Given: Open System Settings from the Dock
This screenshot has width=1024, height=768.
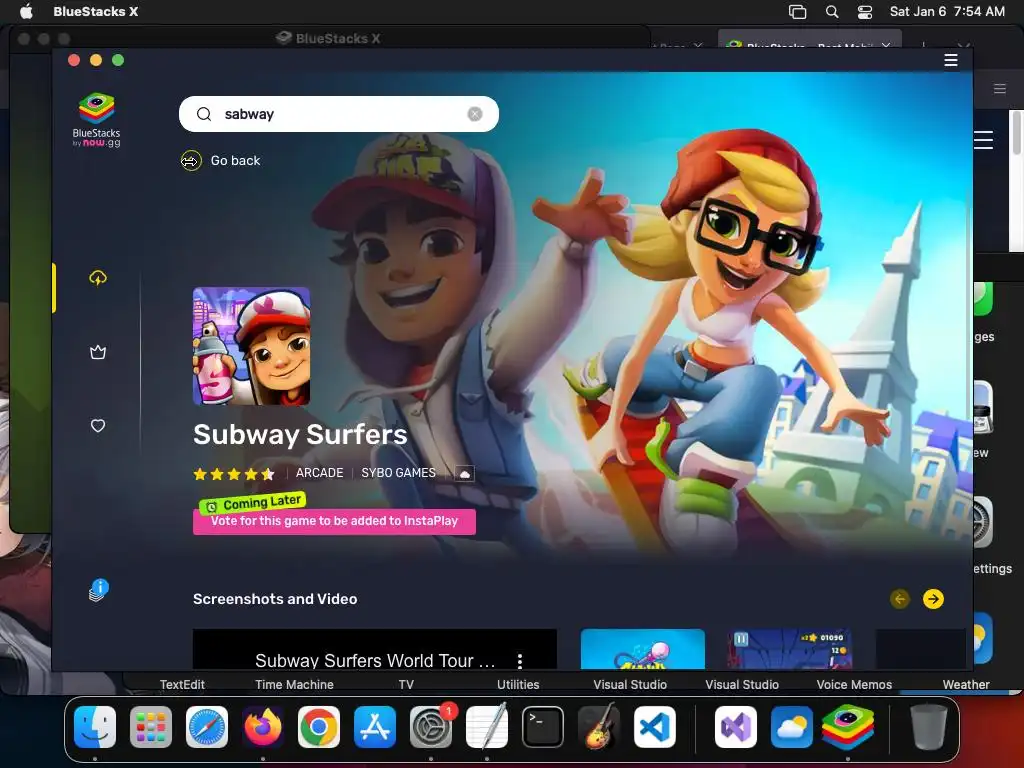Looking at the screenshot, I should point(431,727).
